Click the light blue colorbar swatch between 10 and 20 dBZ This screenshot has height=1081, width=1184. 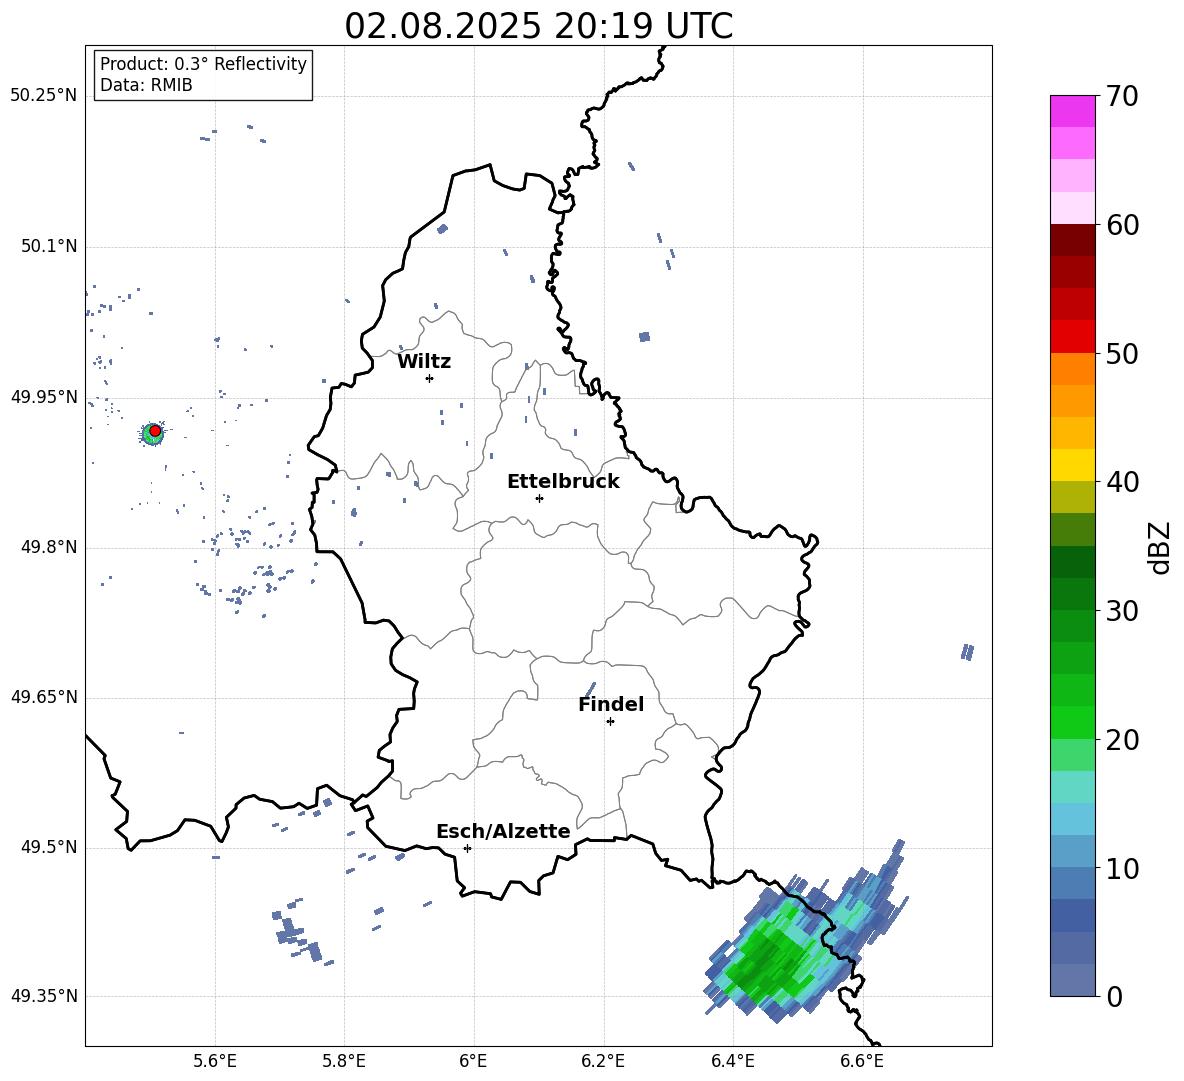click(x=1072, y=818)
